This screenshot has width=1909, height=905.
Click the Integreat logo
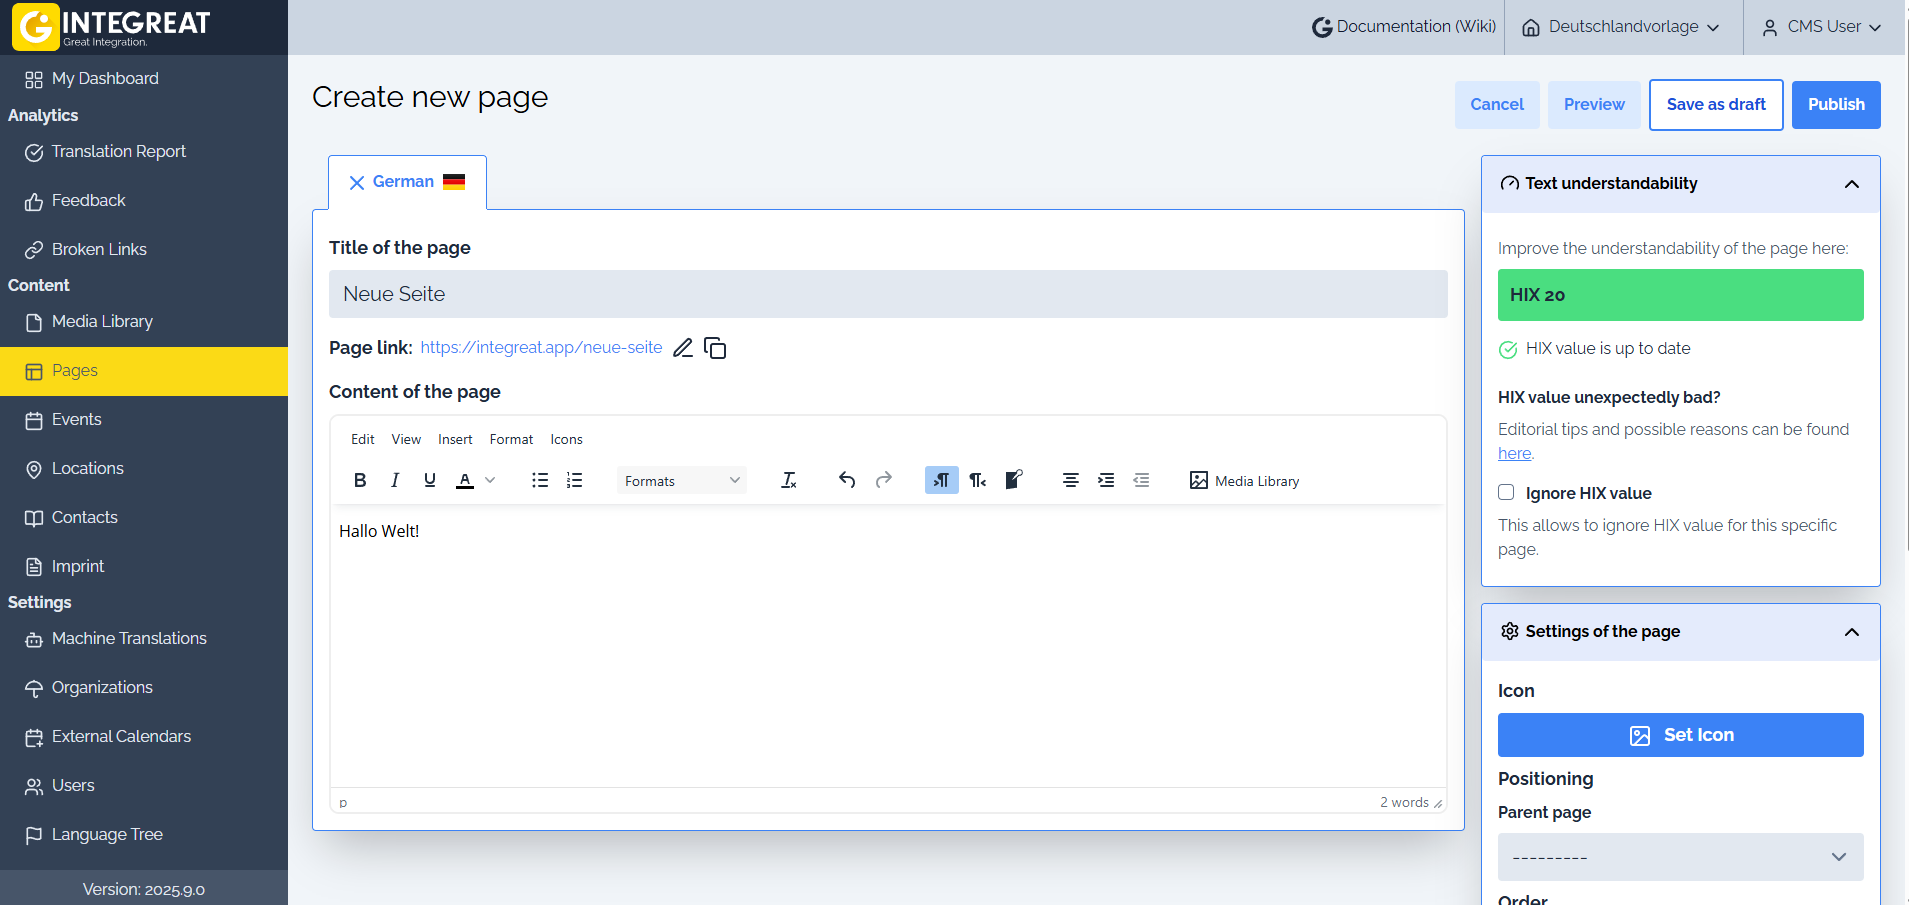click(111, 27)
